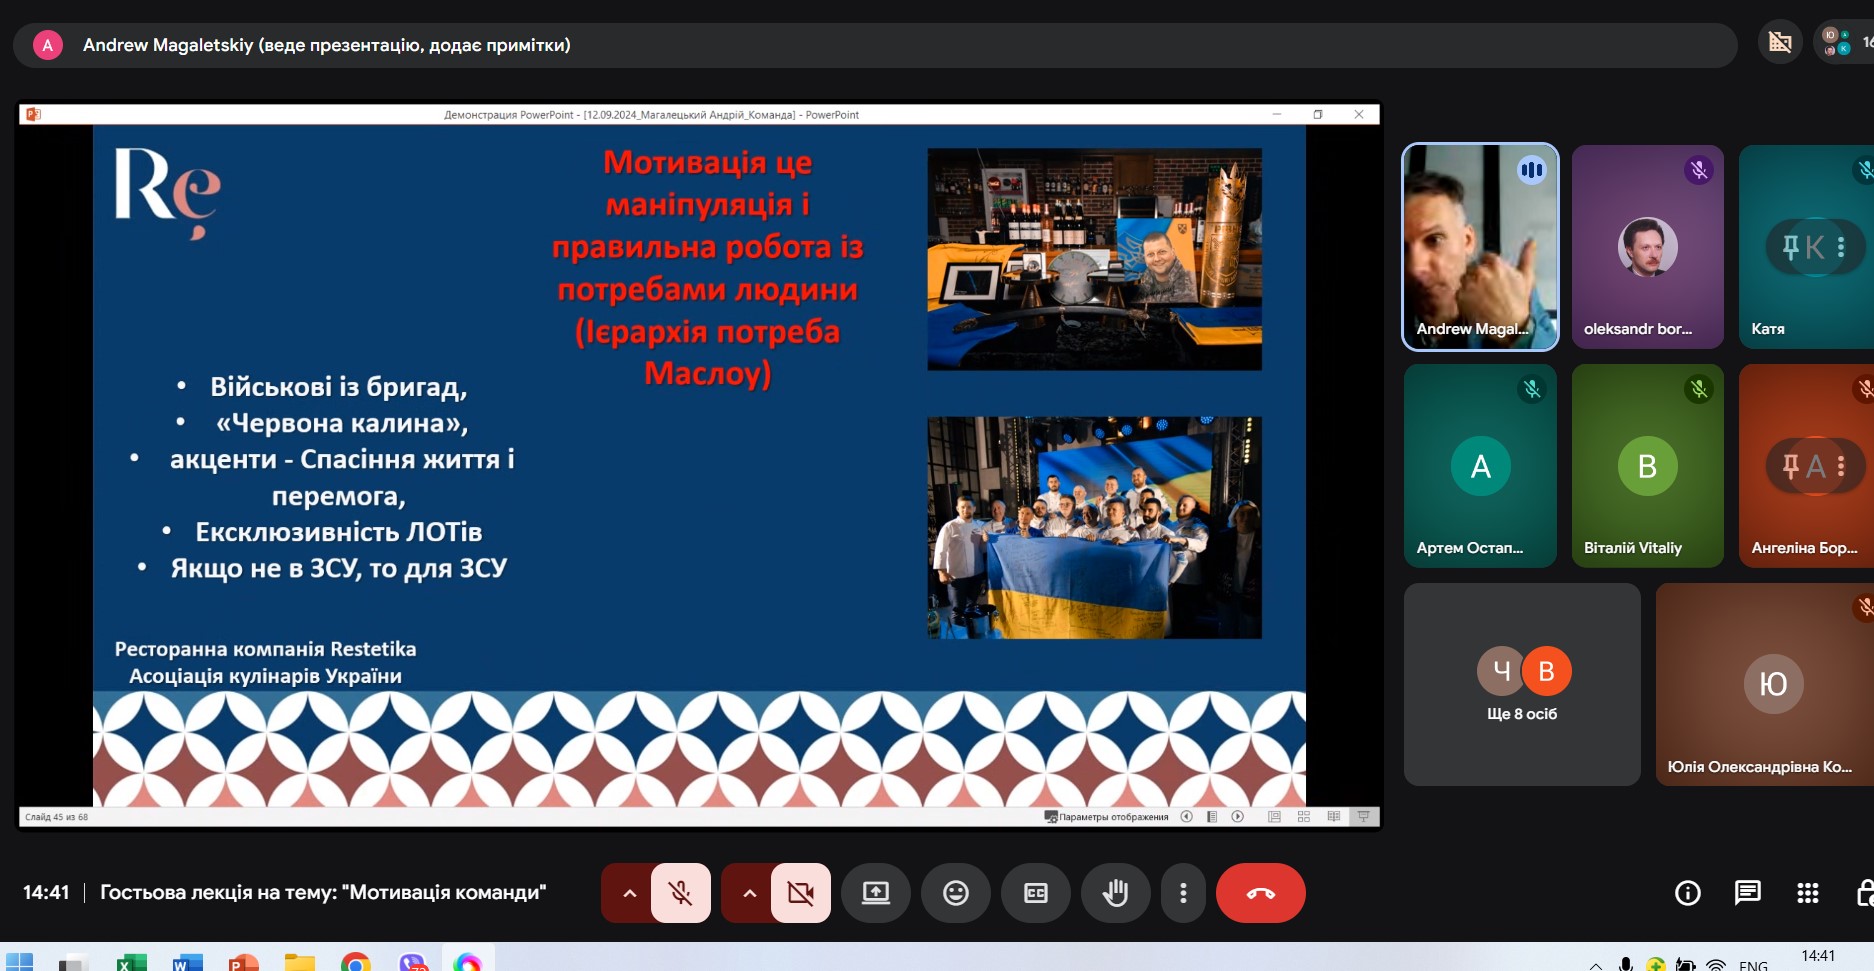Click the raise hand icon
This screenshot has width=1874, height=971.
(x=1115, y=893)
